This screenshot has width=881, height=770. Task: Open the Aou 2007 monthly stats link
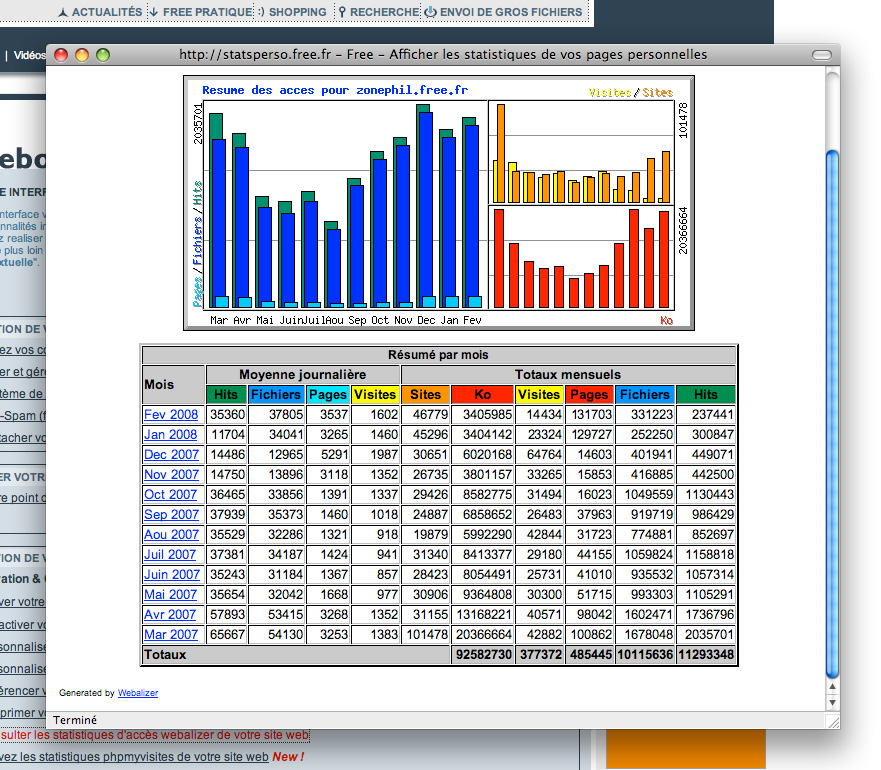(171, 535)
